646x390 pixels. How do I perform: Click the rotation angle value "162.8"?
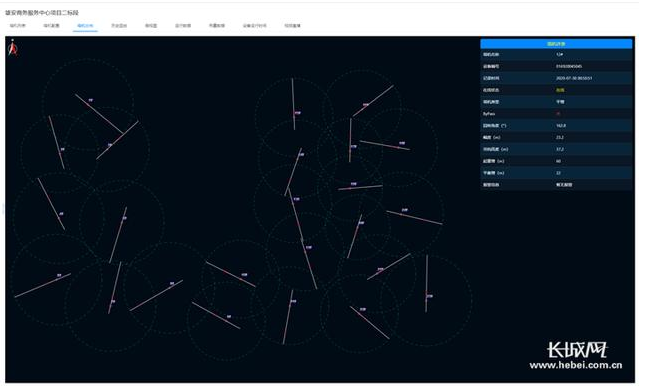click(x=561, y=126)
